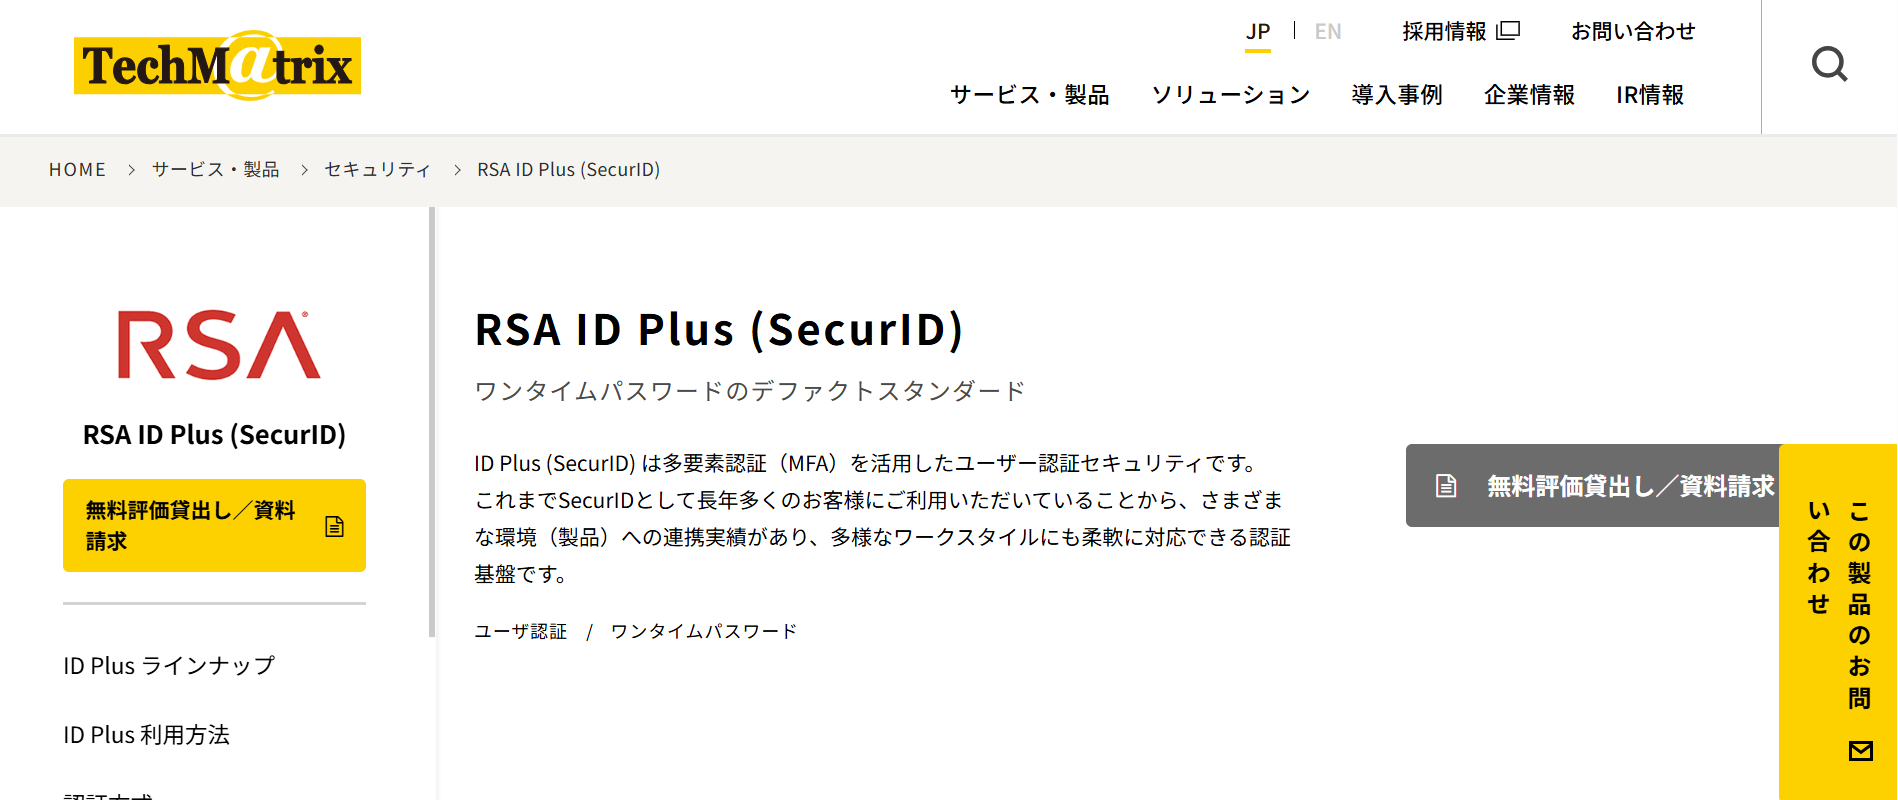This screenshot has width=1898, height=800.
Task: Click ワンタイムパスワード tag link
Action: pyautogui.click(x=703, y=632)
